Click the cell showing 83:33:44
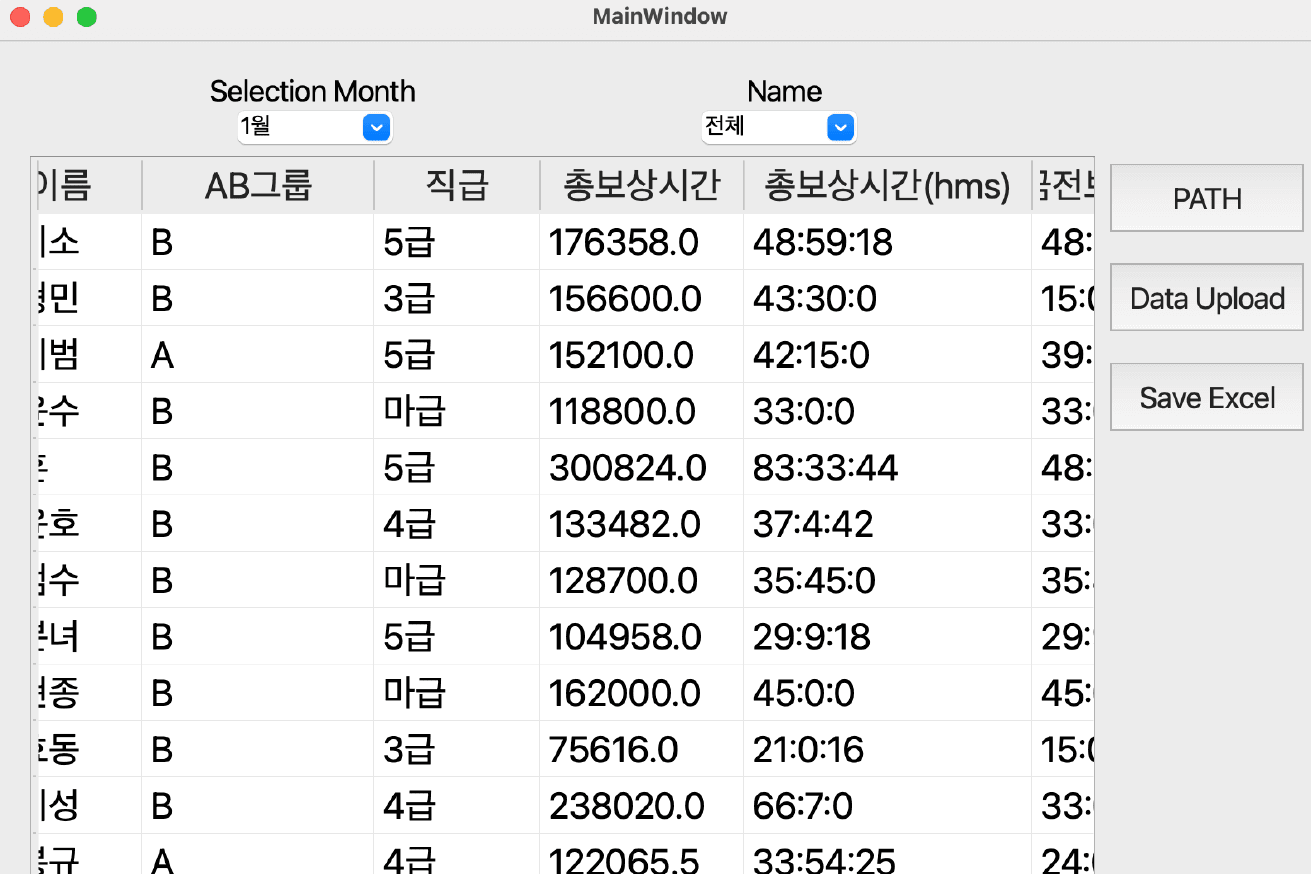 [888, 467]
